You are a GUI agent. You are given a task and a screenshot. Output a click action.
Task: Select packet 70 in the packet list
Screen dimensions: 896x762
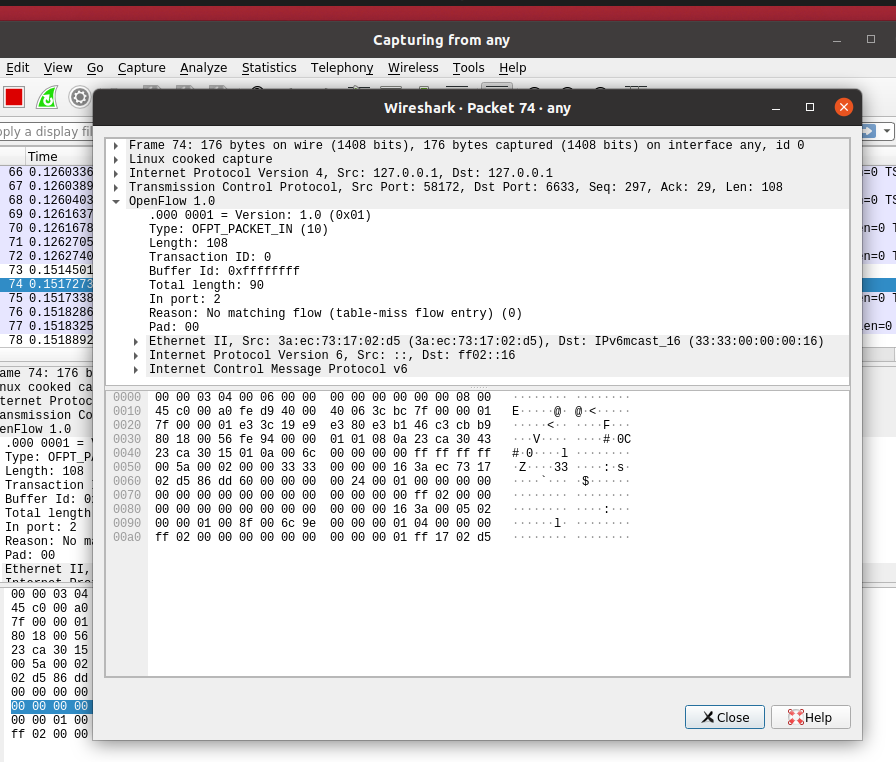click(x=46, y=228)
